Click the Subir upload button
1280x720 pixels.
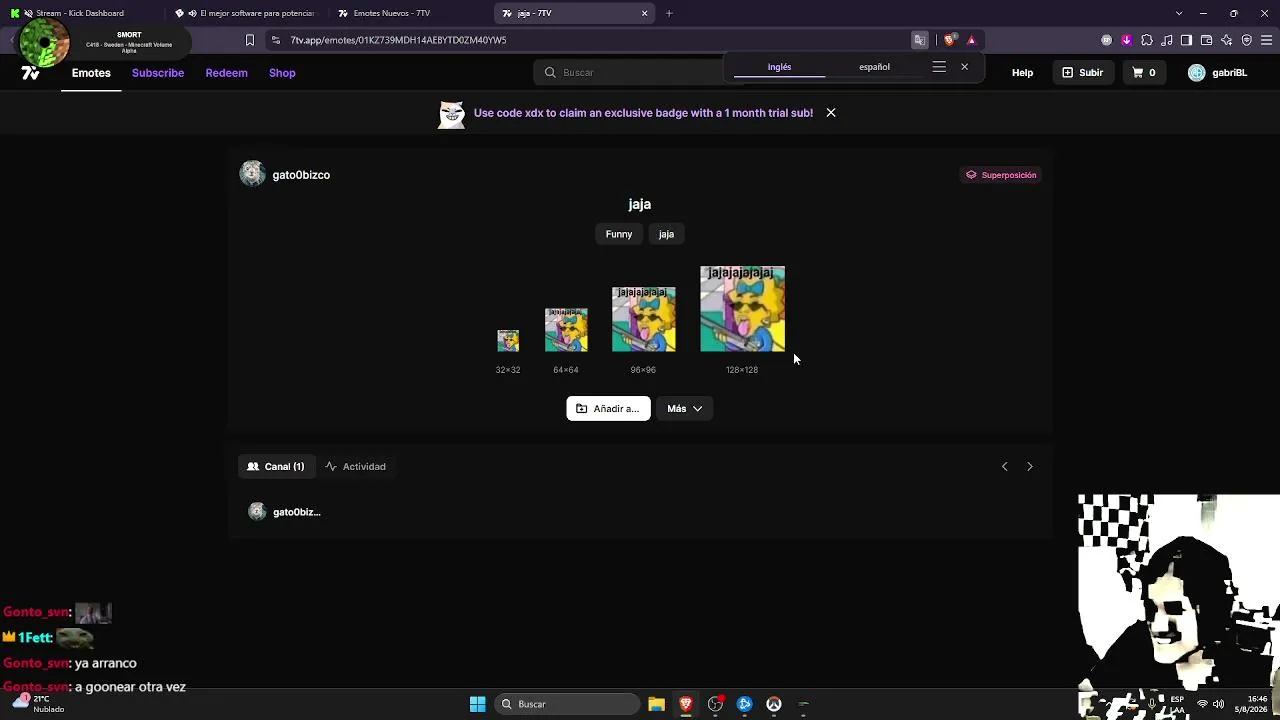point(1082,73)
